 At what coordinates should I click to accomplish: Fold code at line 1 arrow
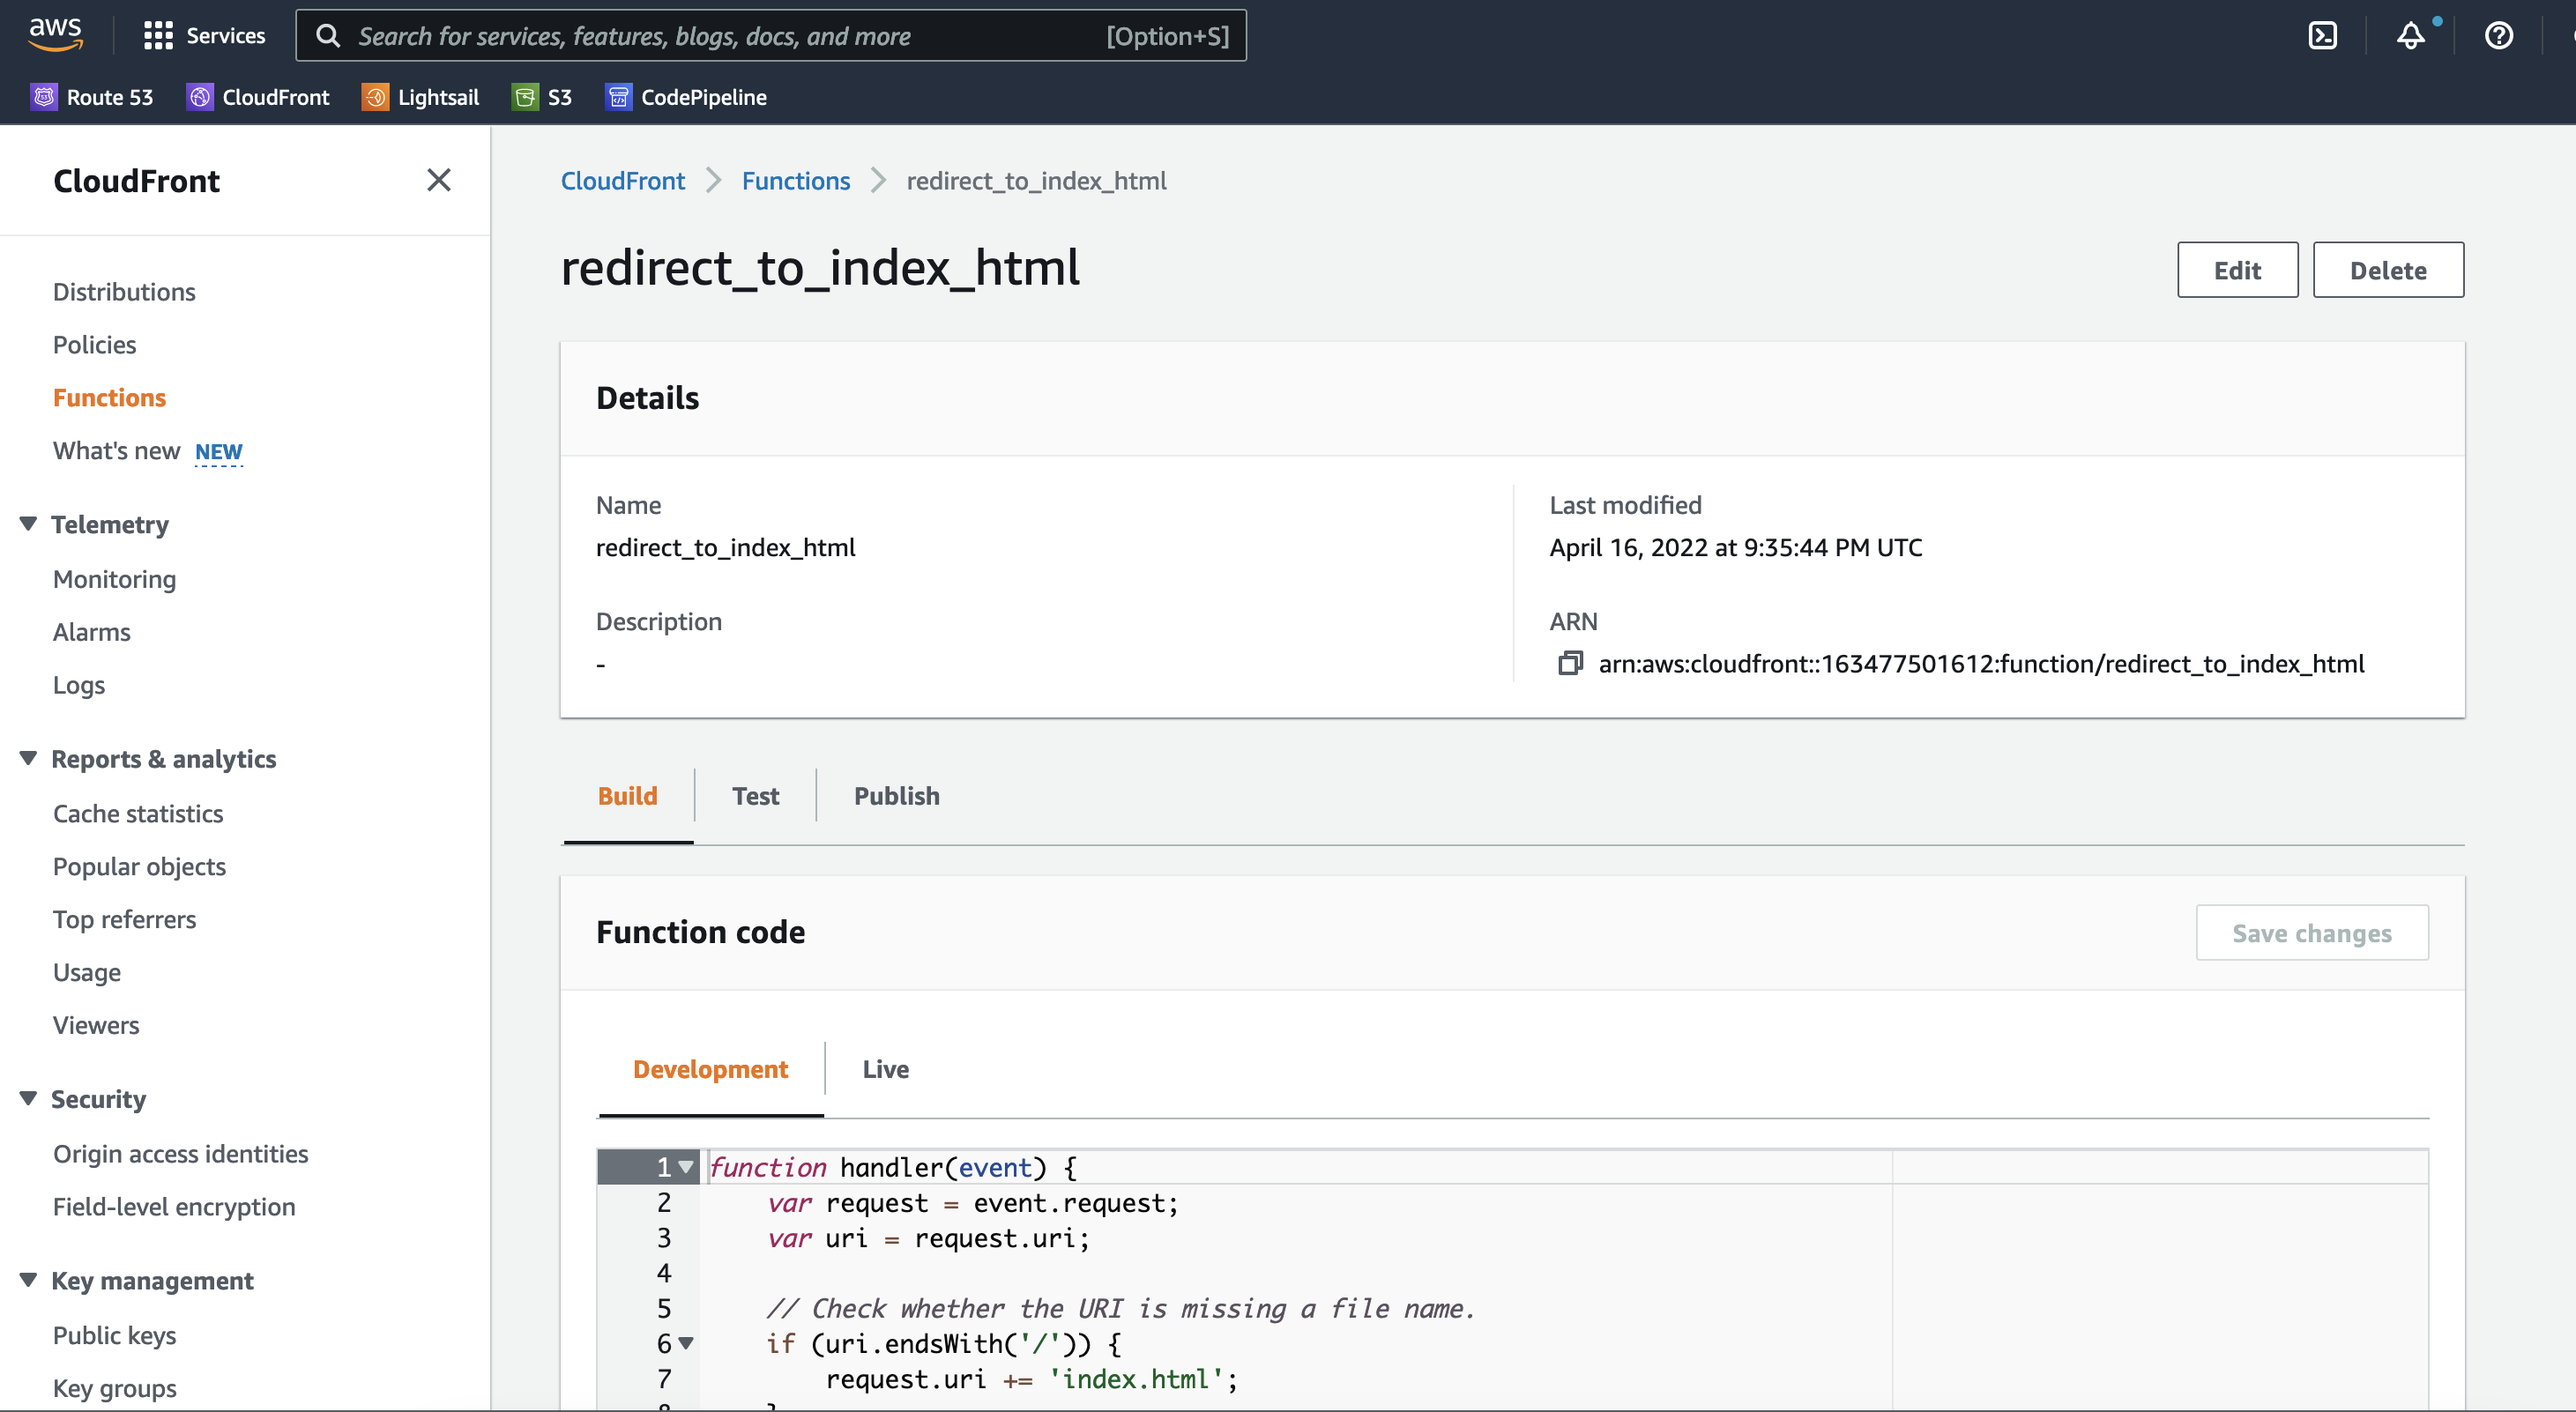(x=686, y=1166)
